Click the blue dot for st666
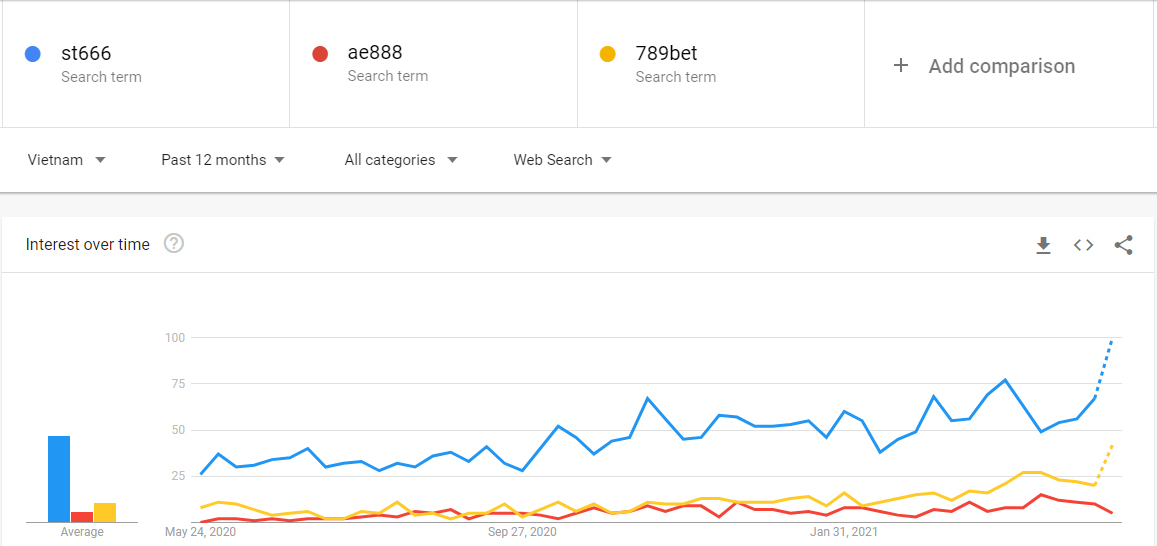1157x546 pixels. pos(33,54)
